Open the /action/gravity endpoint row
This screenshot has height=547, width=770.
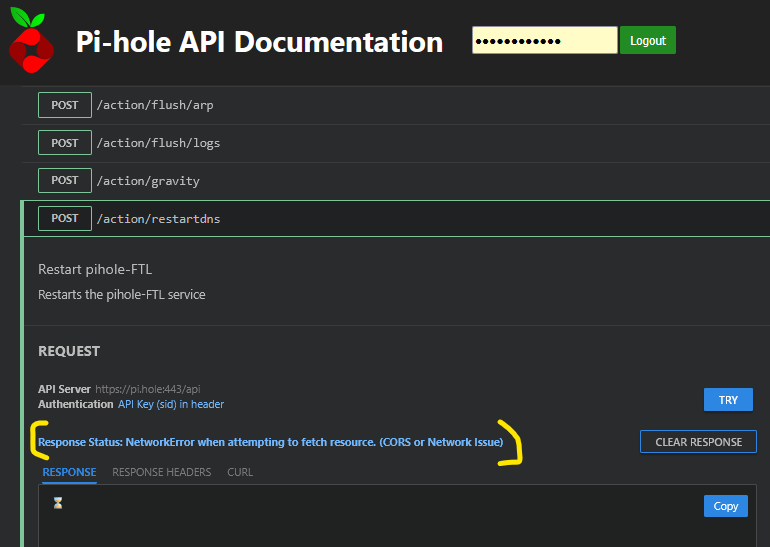pos(147,181)
